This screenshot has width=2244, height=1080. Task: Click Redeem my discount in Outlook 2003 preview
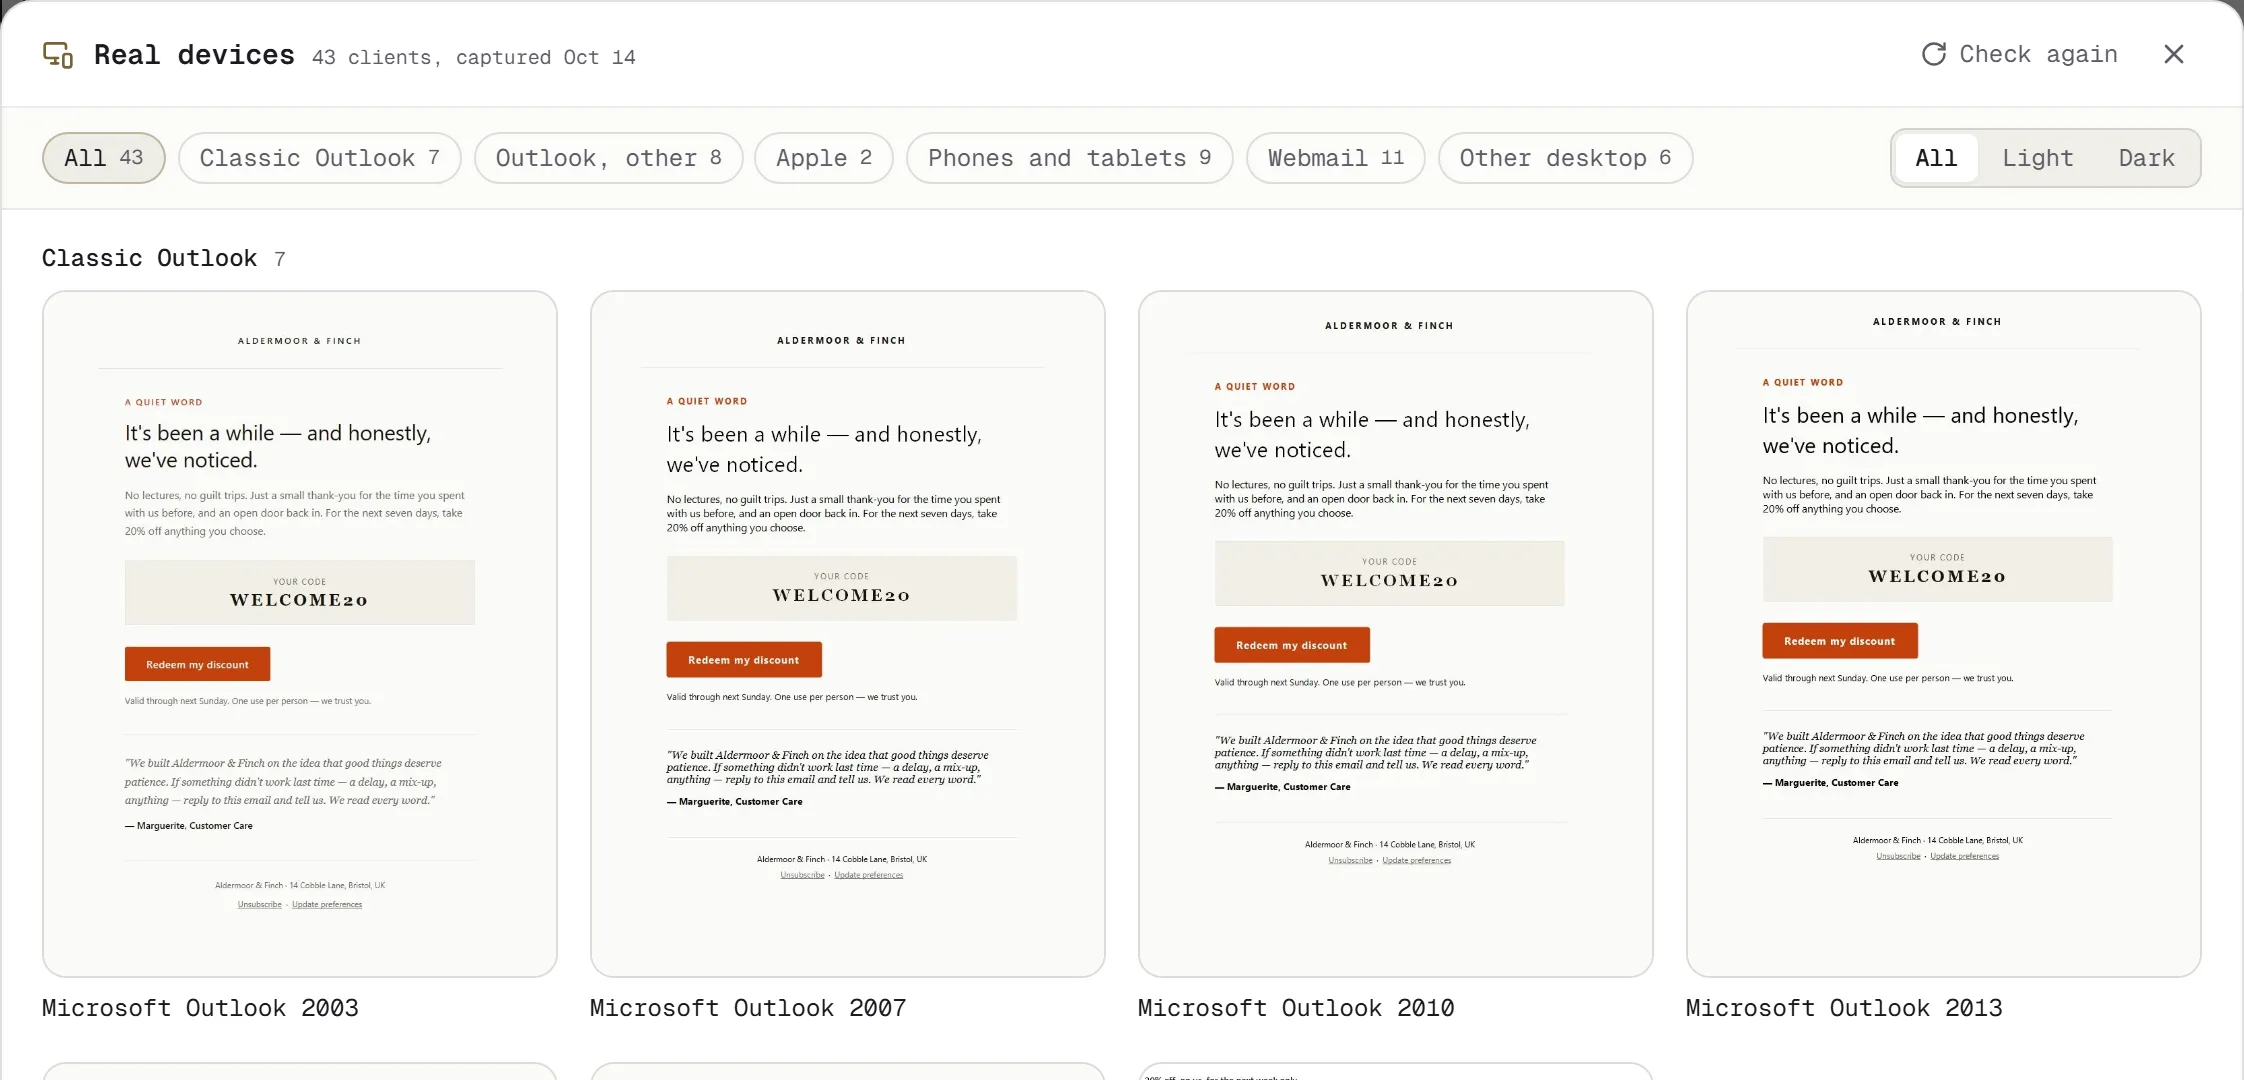coord(197,664)
